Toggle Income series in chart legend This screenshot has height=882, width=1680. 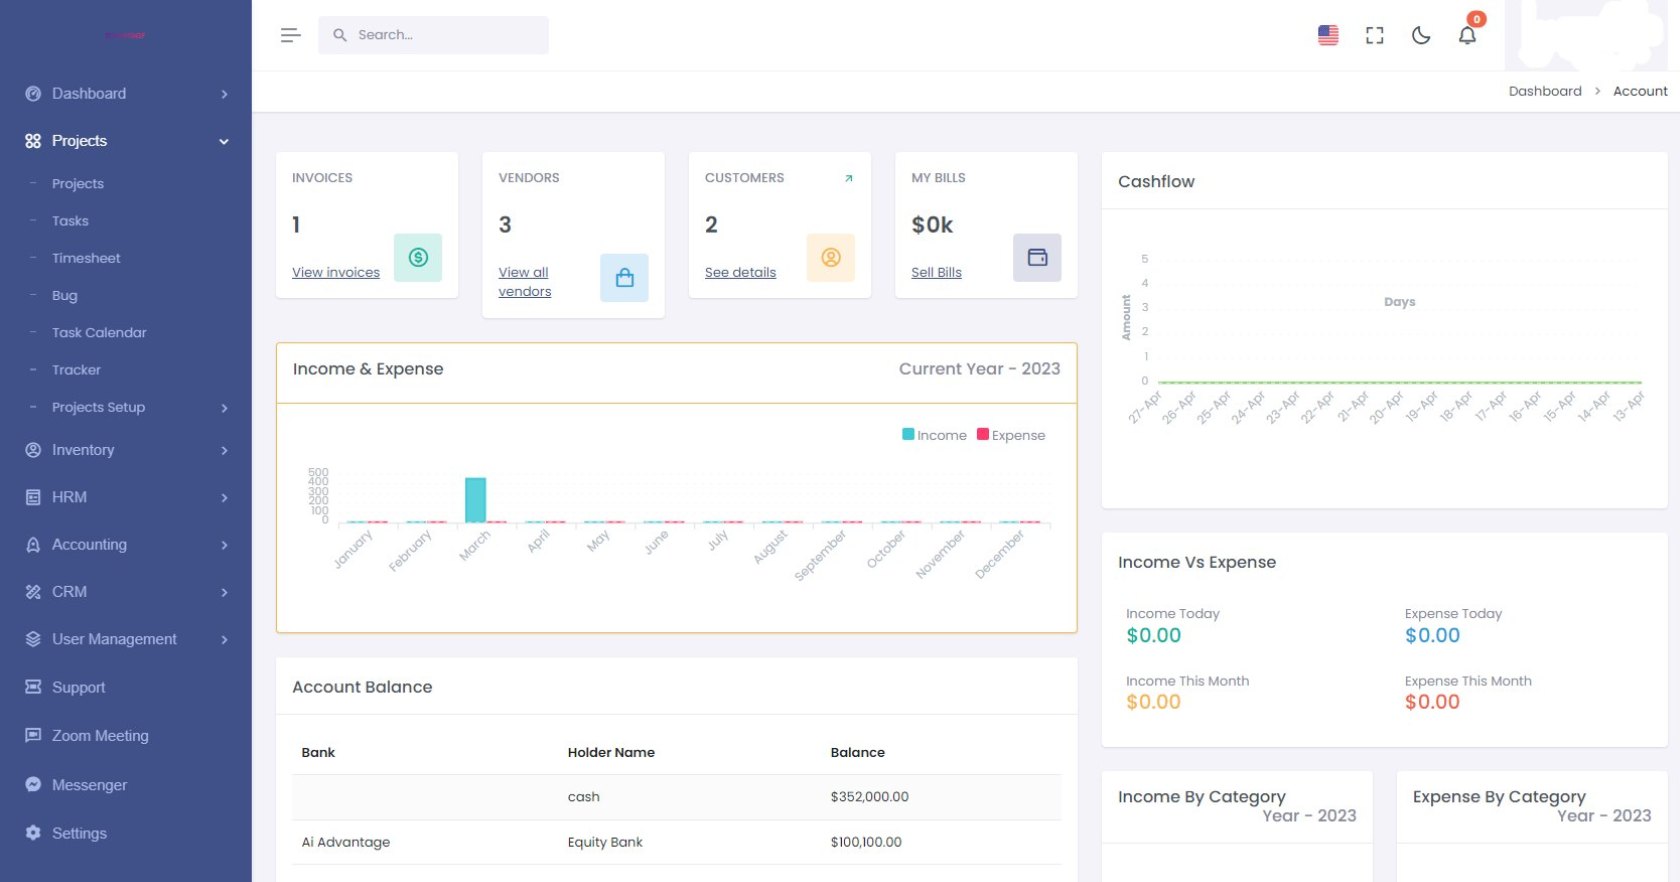pos(935,435)
